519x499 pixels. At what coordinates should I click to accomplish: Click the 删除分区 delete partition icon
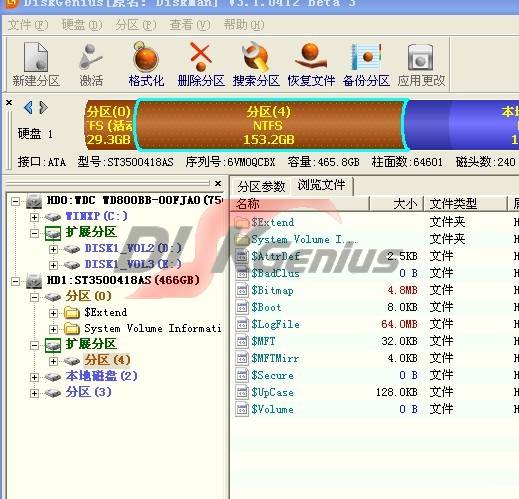click(201, 64)
